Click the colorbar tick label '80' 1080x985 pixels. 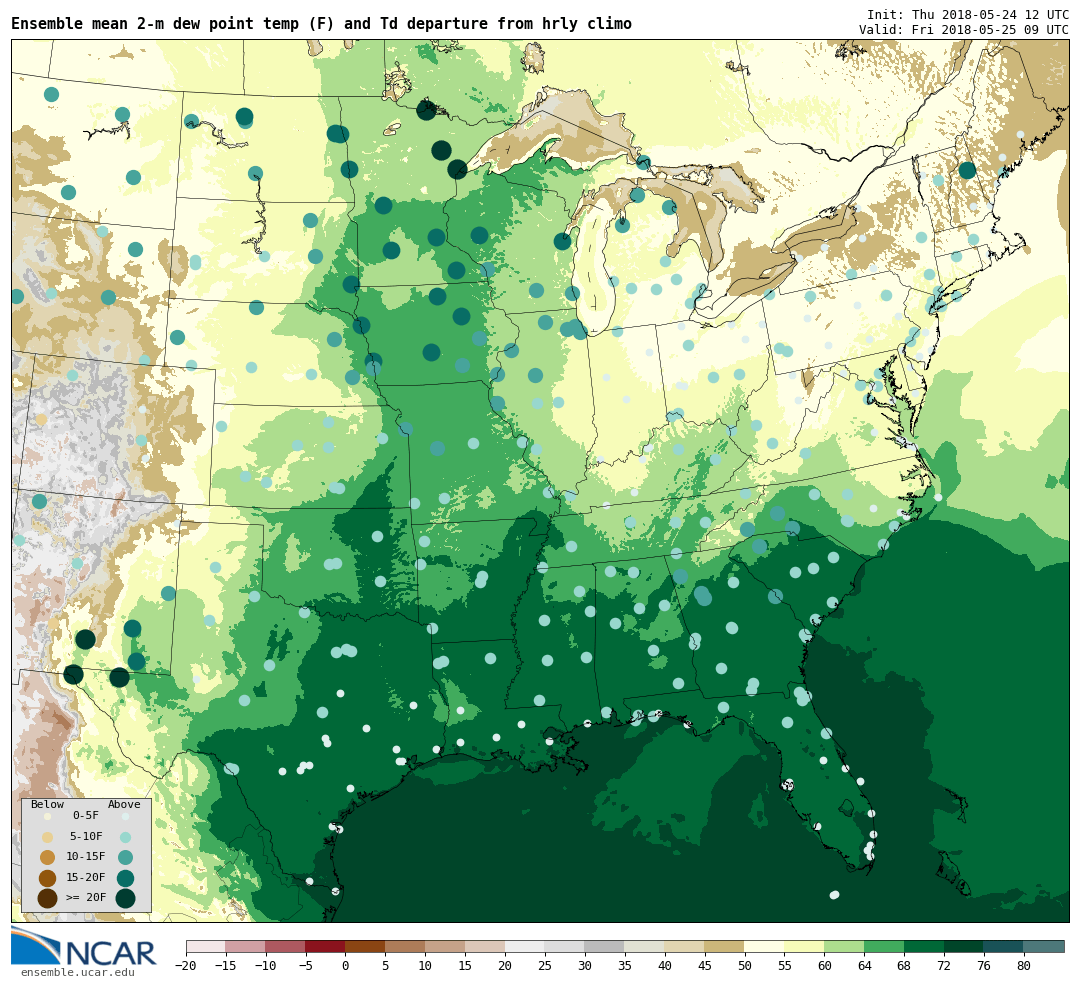1024,966
